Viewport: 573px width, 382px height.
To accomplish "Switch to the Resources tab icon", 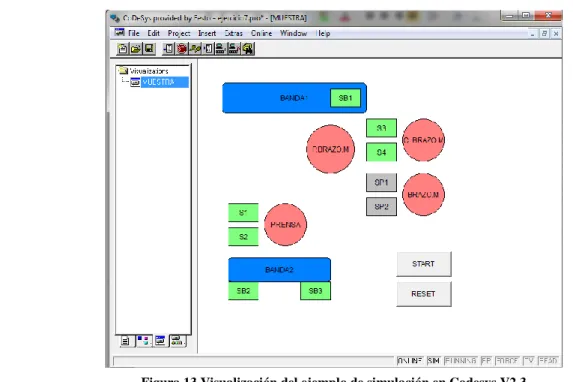I will coord(178,341).
